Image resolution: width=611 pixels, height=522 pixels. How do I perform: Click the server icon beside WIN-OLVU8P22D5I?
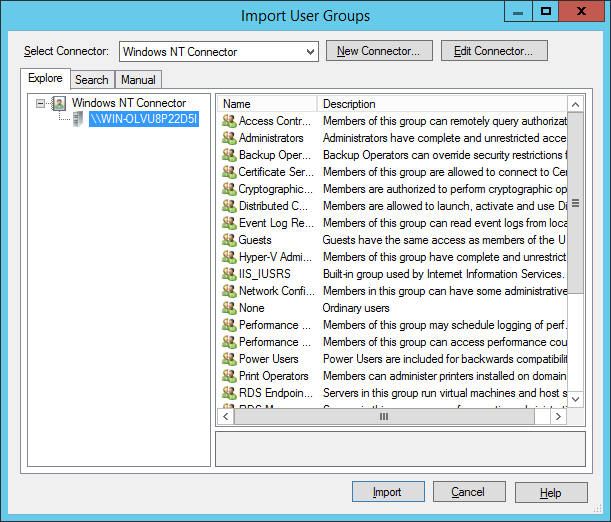pos(77,120)
